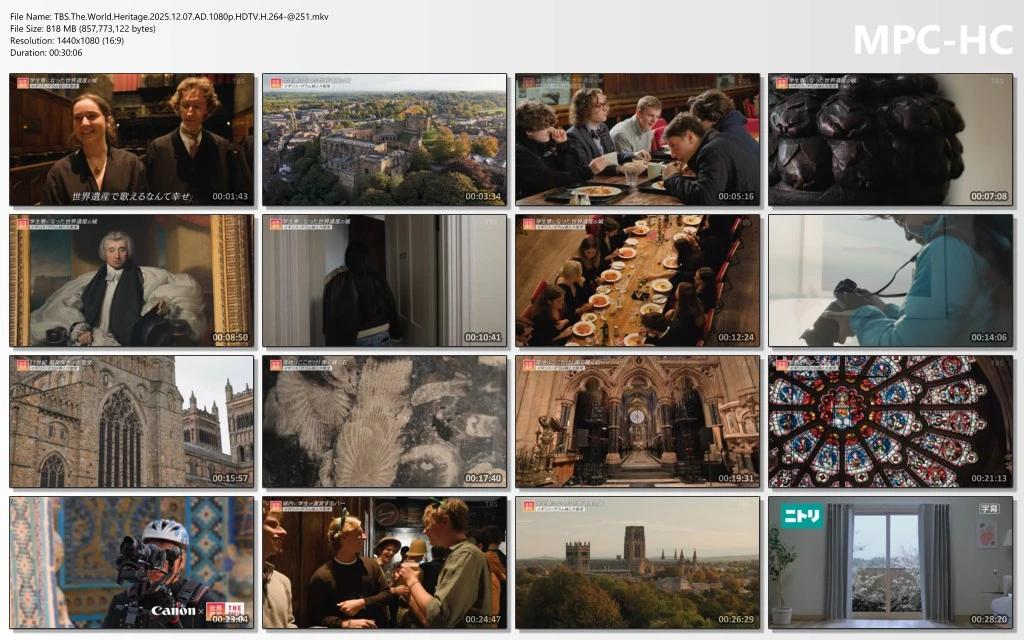Open the cathedral exterior thumbnail at 00:15:57
Viewport: 1024px width, 640px height.
(x=132, y=421)
